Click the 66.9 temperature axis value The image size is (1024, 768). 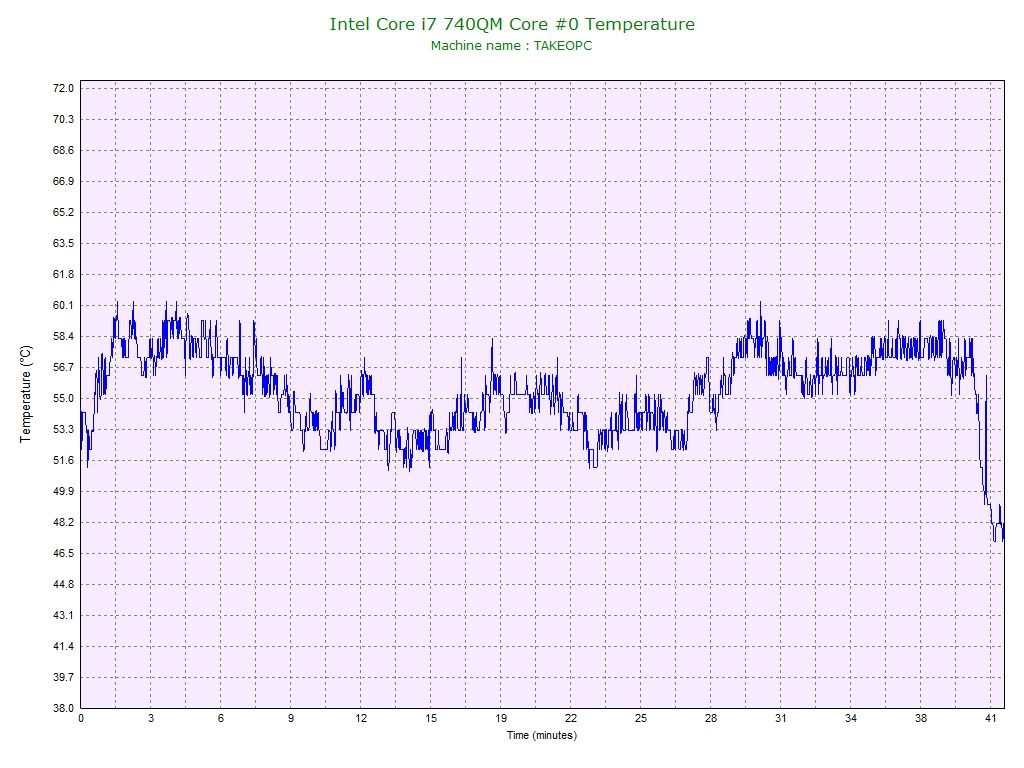tap(63, 181)
